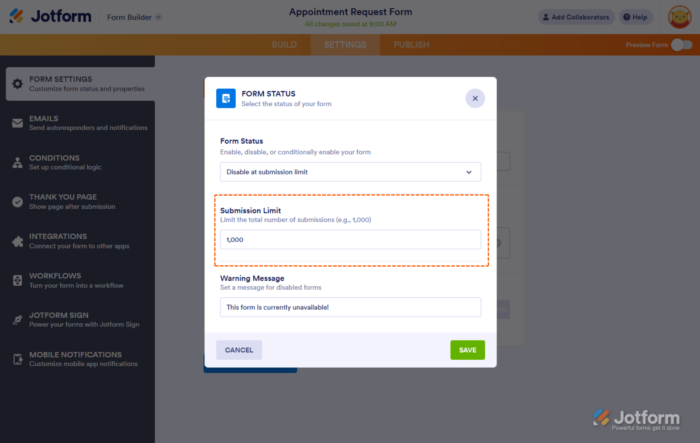Click Mobile Notifications icon in sidebar
Image resolution: width=700 pixels, height=443 pixels.
point(17,358)
